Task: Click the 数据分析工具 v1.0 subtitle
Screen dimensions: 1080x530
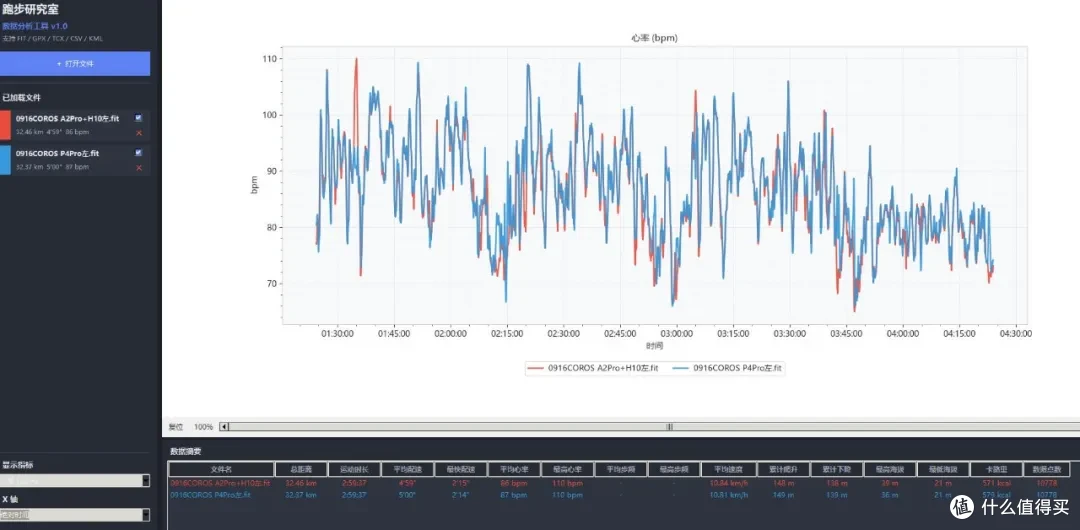Action: pyautogui.click(x=34, y=26)
